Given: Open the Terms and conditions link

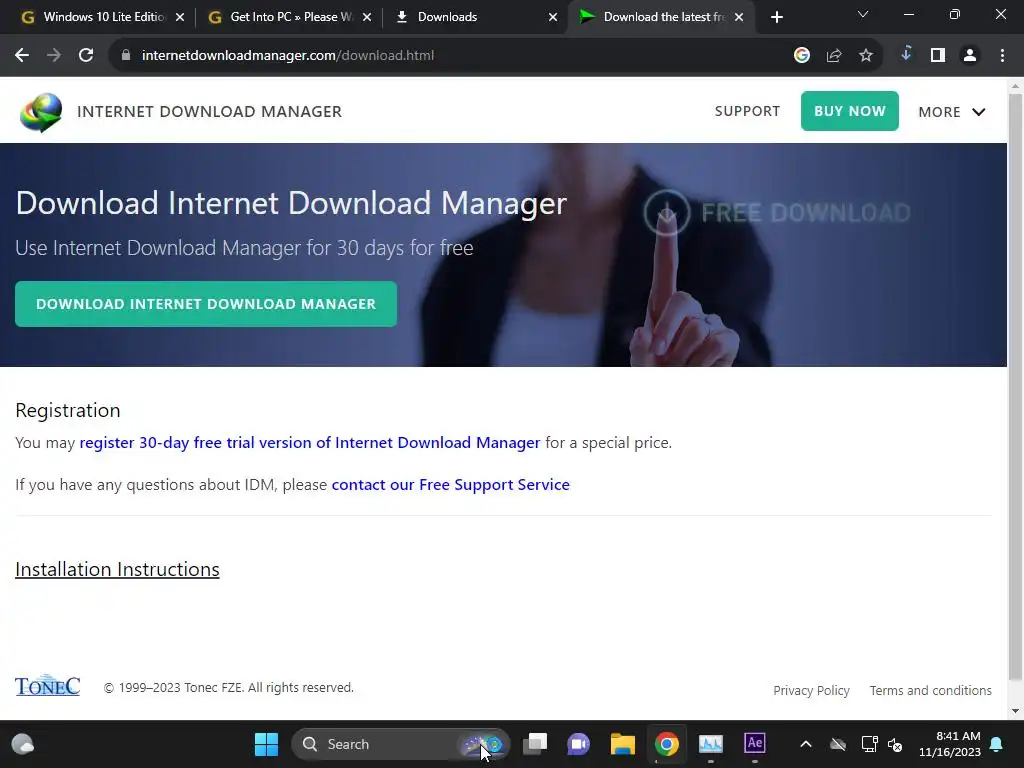Looking at the screenshot, I should click(931, 690).
